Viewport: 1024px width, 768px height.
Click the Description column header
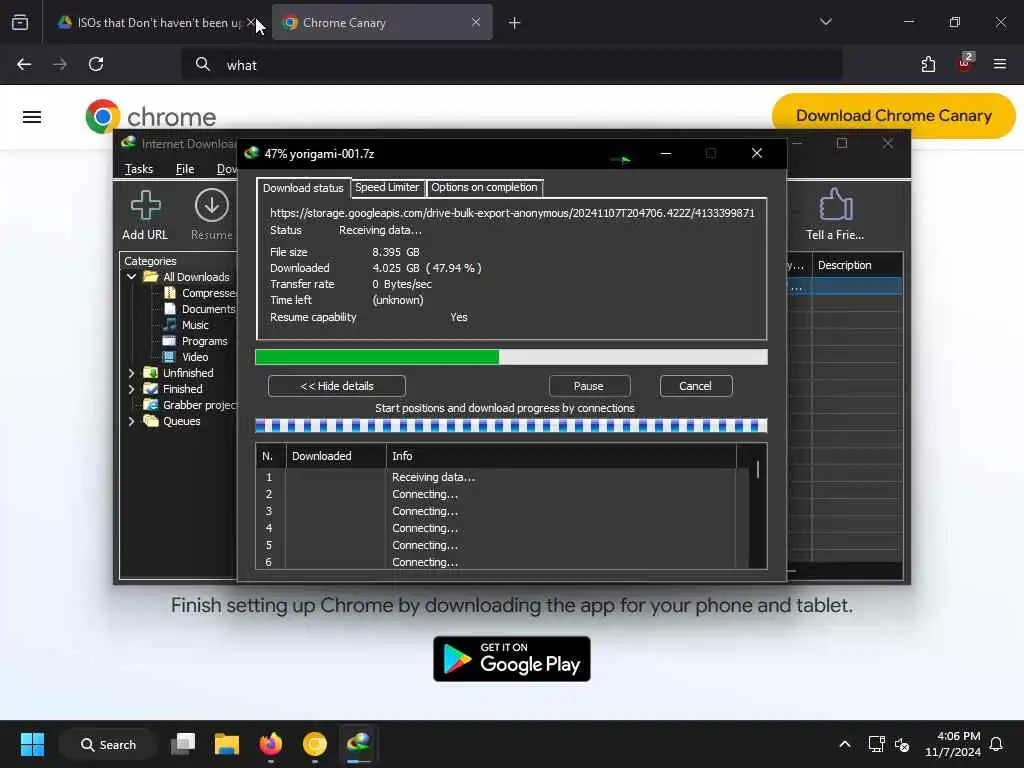(x=857, y=265)
